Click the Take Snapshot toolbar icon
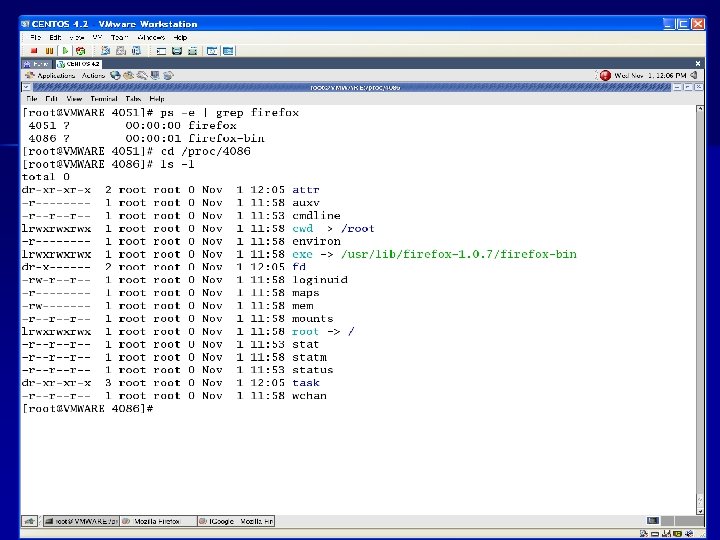The width and height of the screenshot is (720, 540). click(x=105, y=51)
